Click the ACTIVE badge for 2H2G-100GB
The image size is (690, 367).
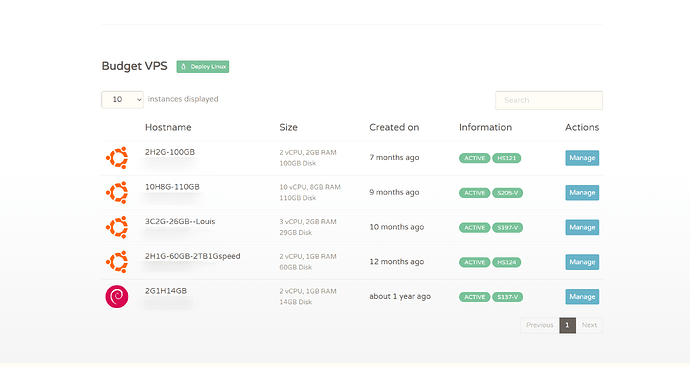click(x=474, y=158)
